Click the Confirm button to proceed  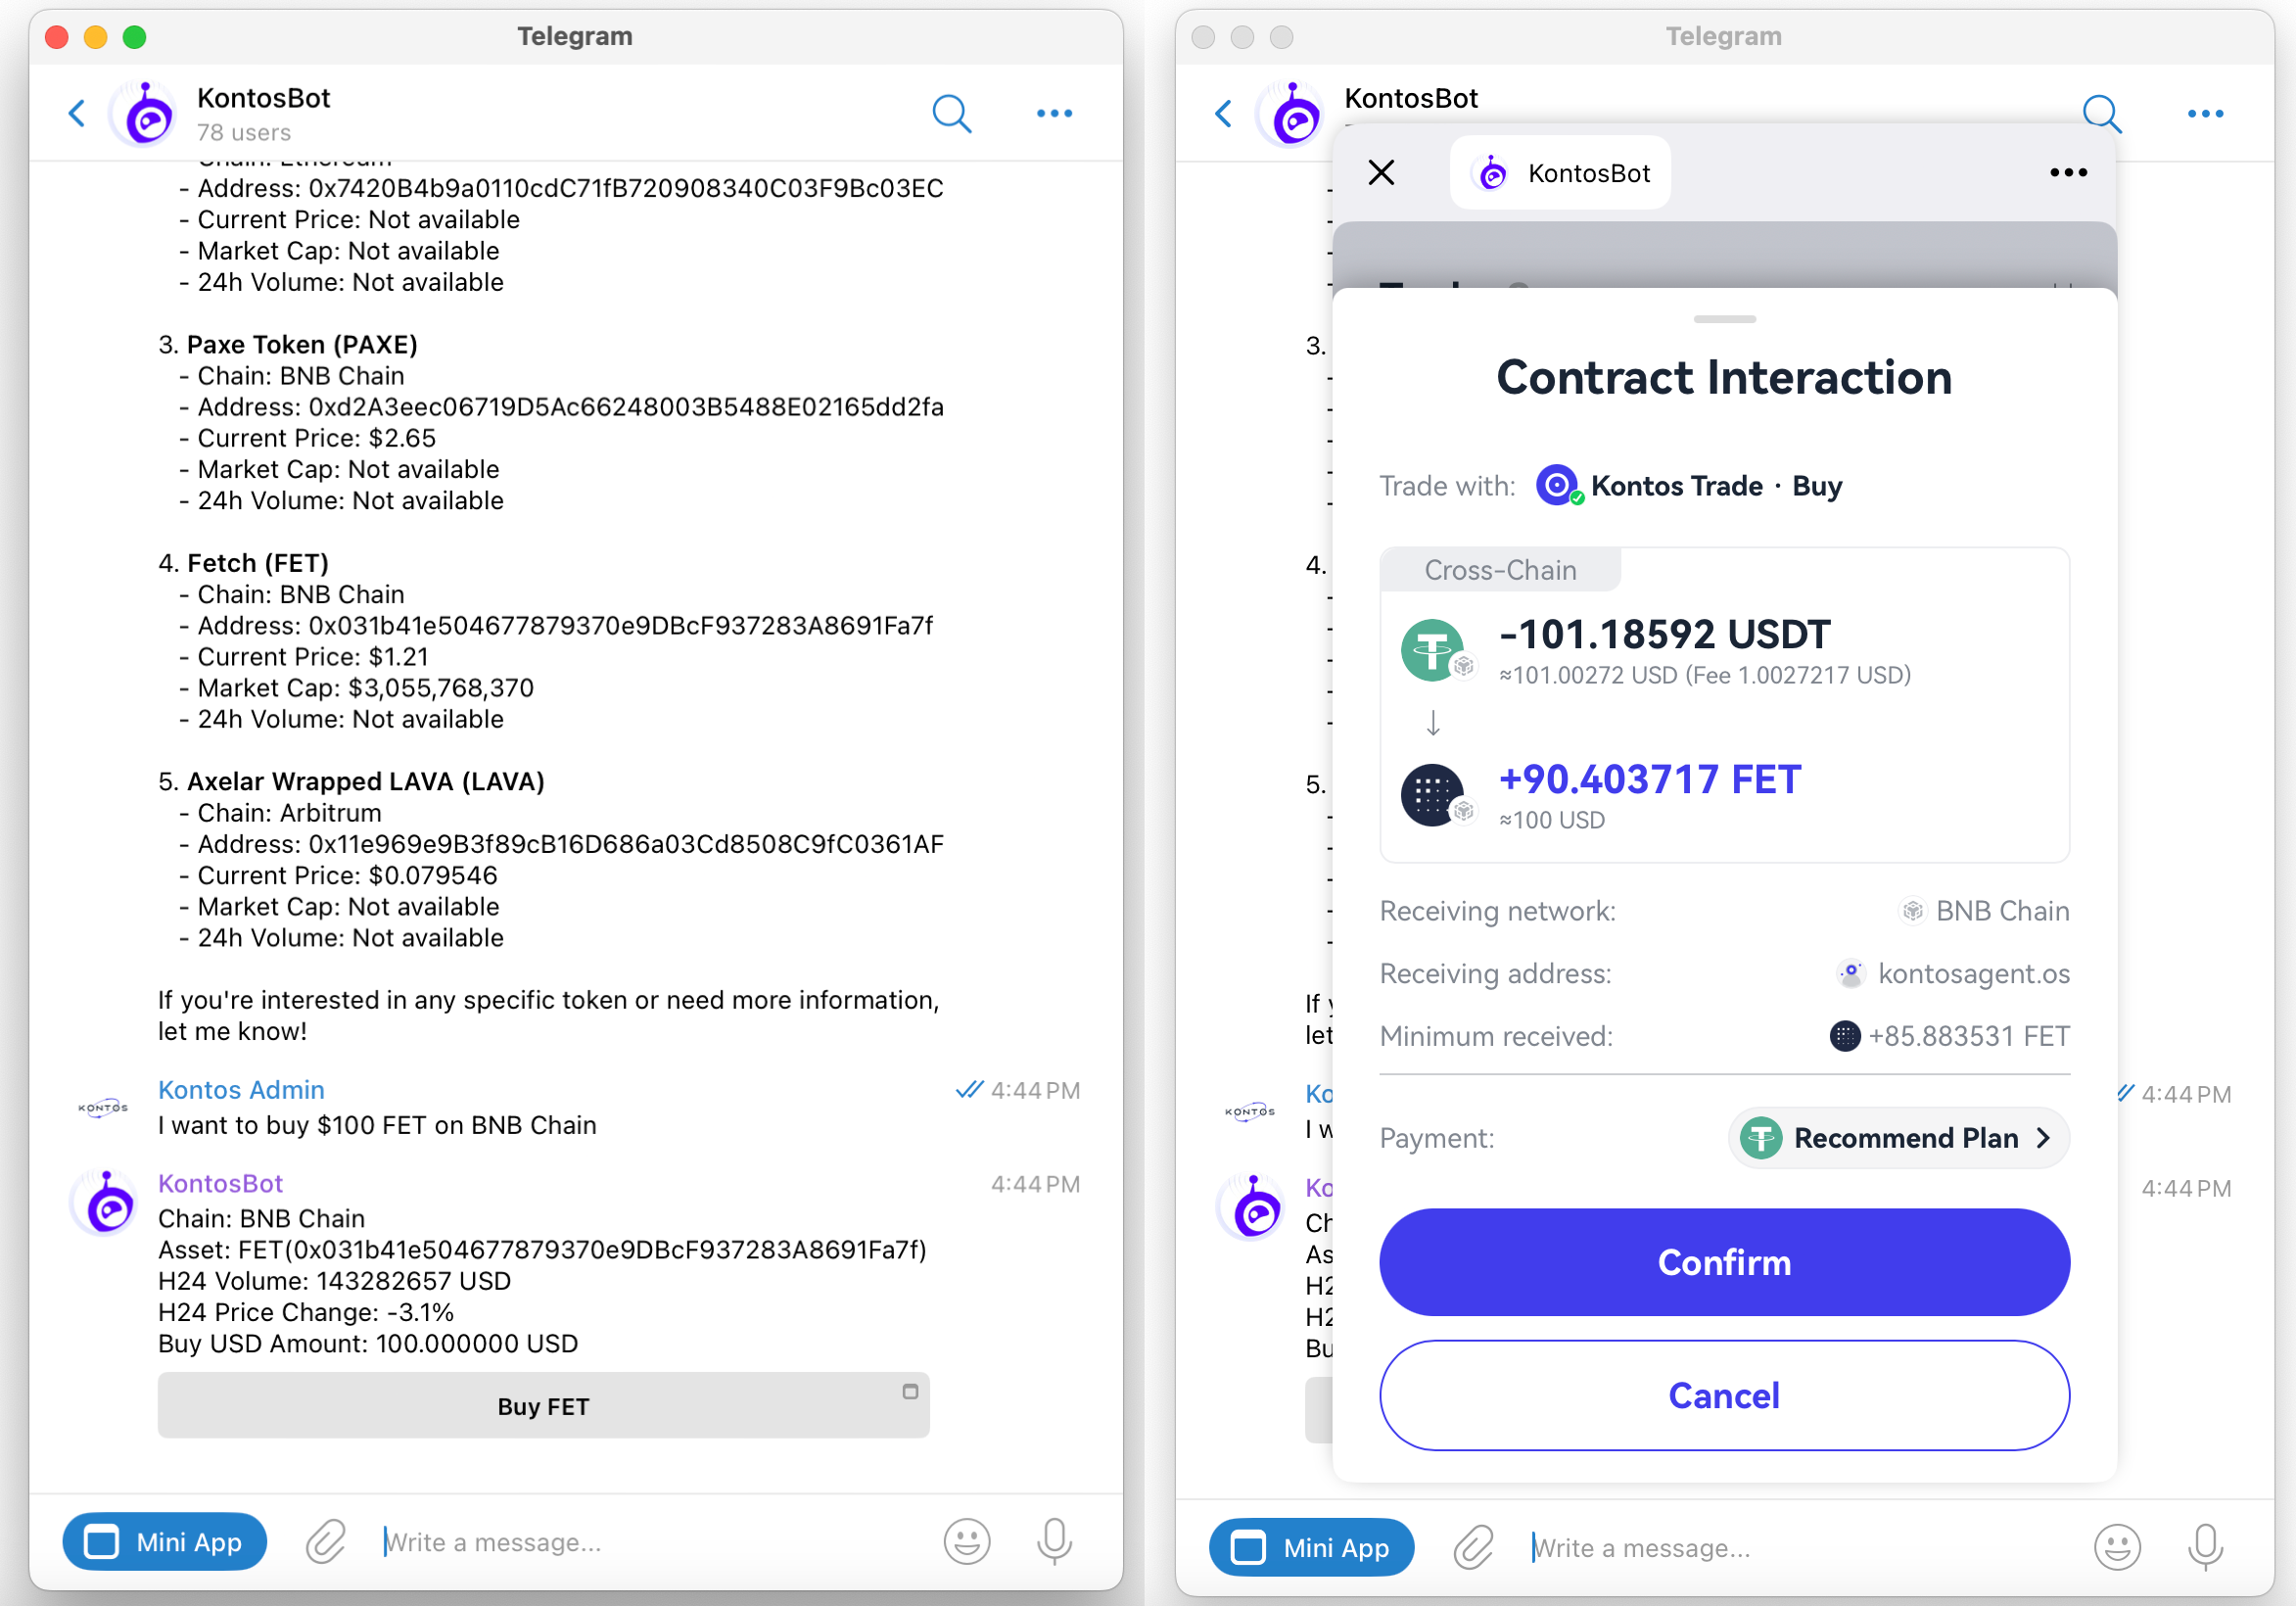coord(1724,1258)
